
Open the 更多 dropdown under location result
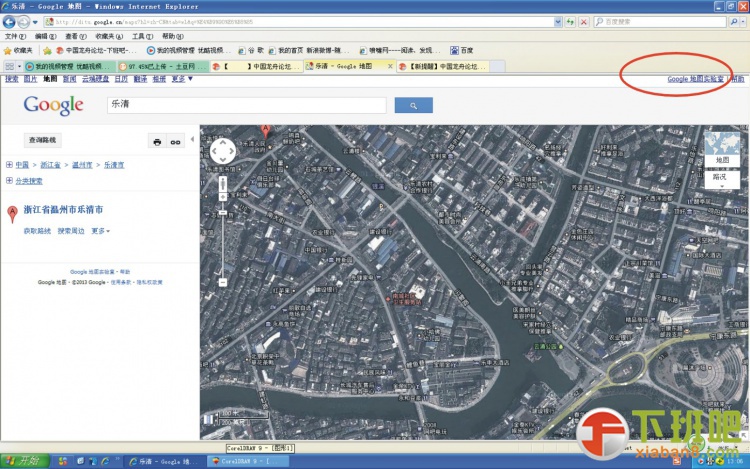(100, 231)
